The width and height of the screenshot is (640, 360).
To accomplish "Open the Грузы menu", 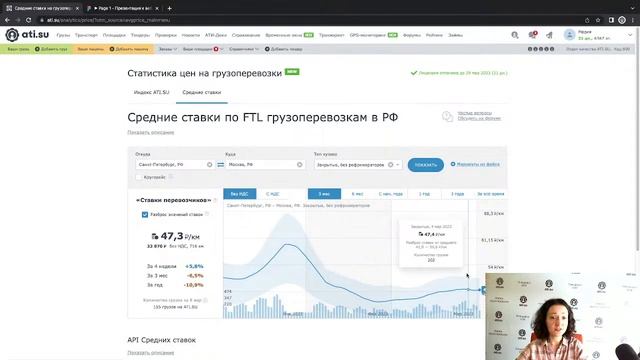I will click(63, 35).
